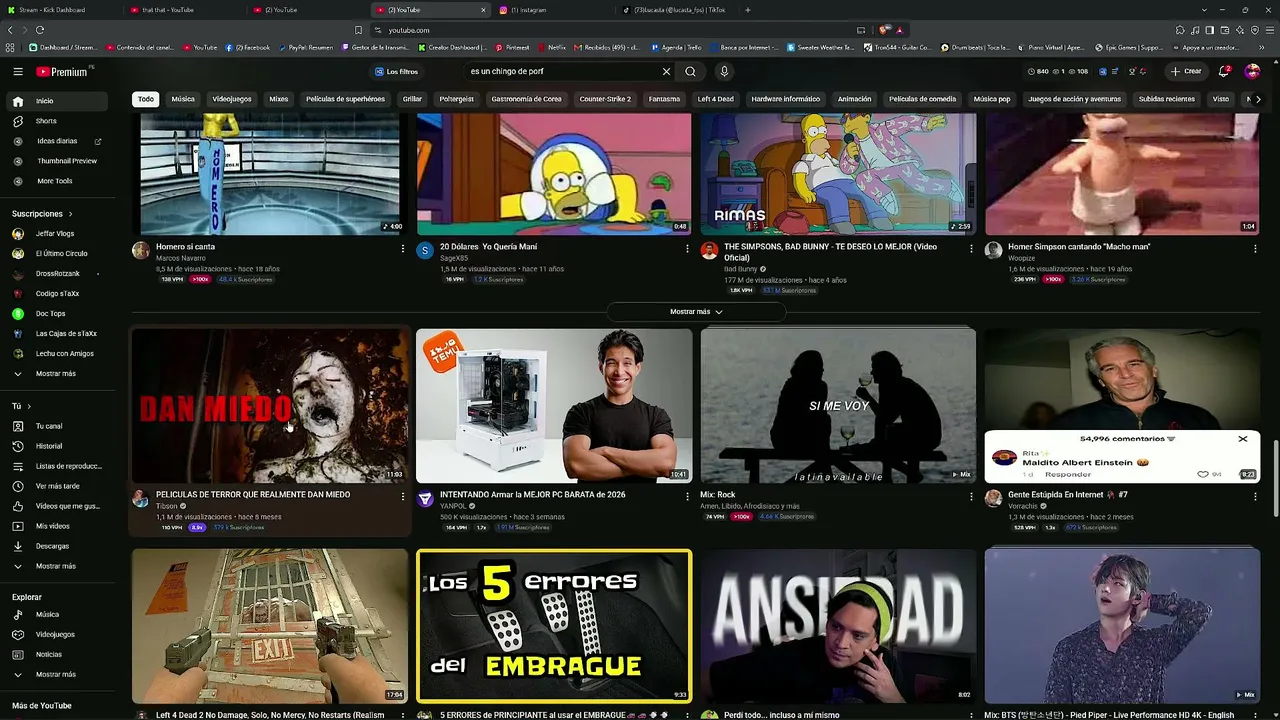The image size is (1280, 720).
Task: Click the Shorts icon in the sidebar
Action: tap(18, 121)
